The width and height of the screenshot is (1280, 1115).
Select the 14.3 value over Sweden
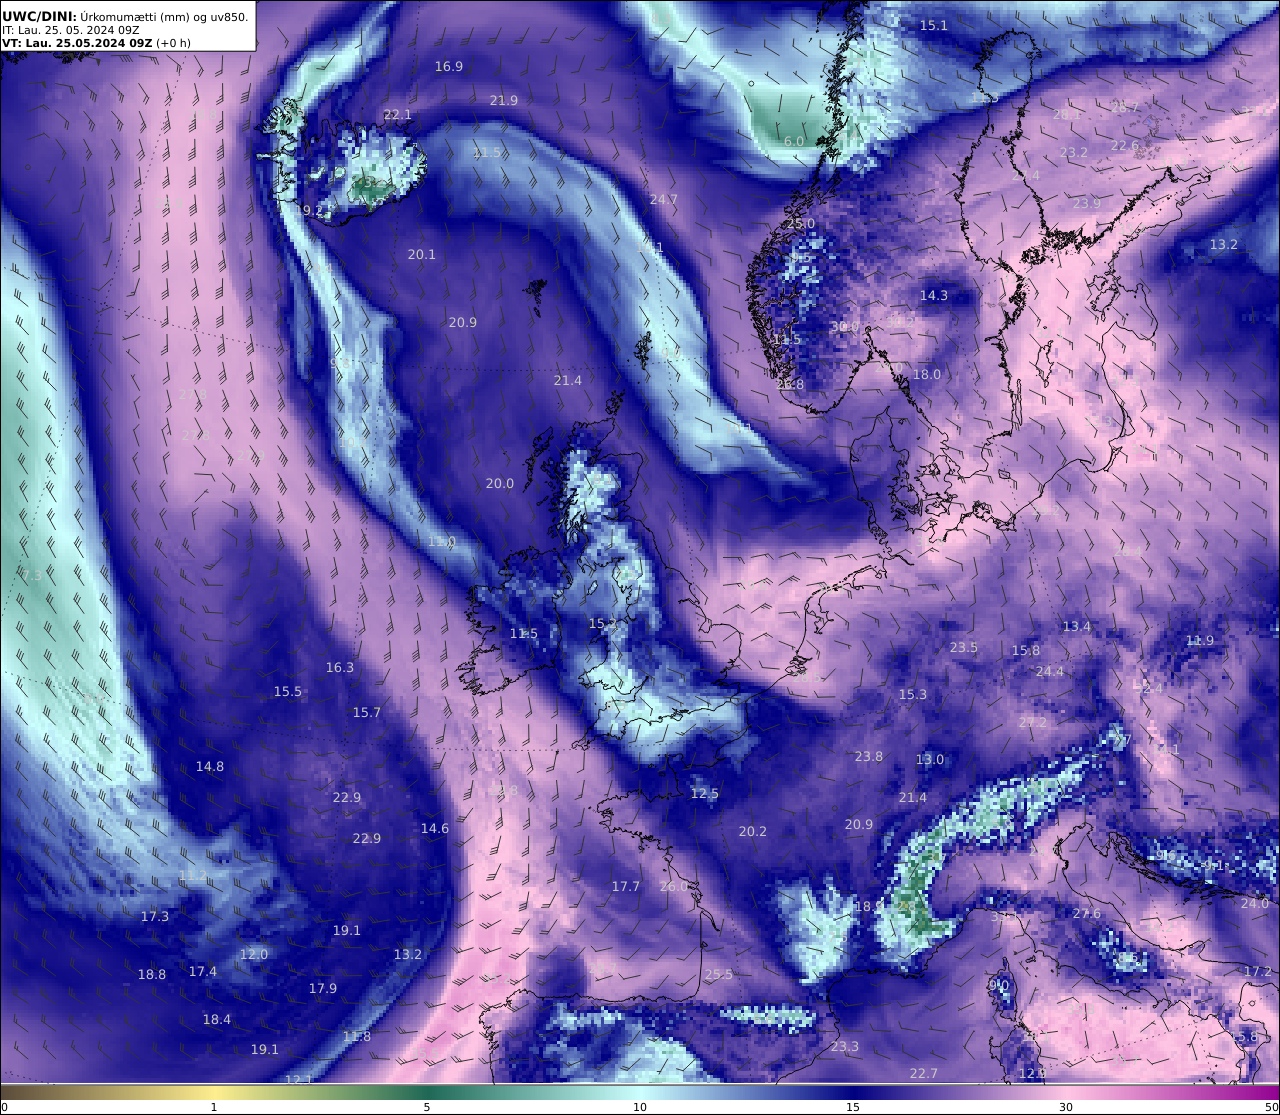pyautogui.click(x=934, y=295)
